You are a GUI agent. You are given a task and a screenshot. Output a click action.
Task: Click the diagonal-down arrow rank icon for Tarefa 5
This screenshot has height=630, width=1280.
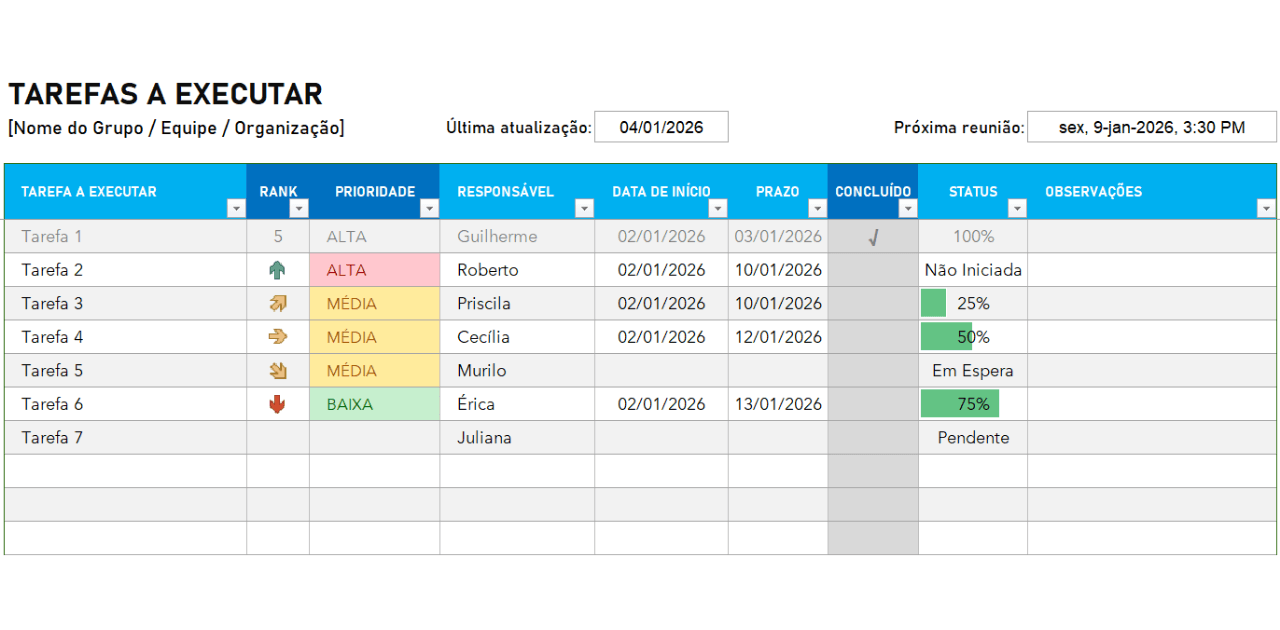[277, 370]
